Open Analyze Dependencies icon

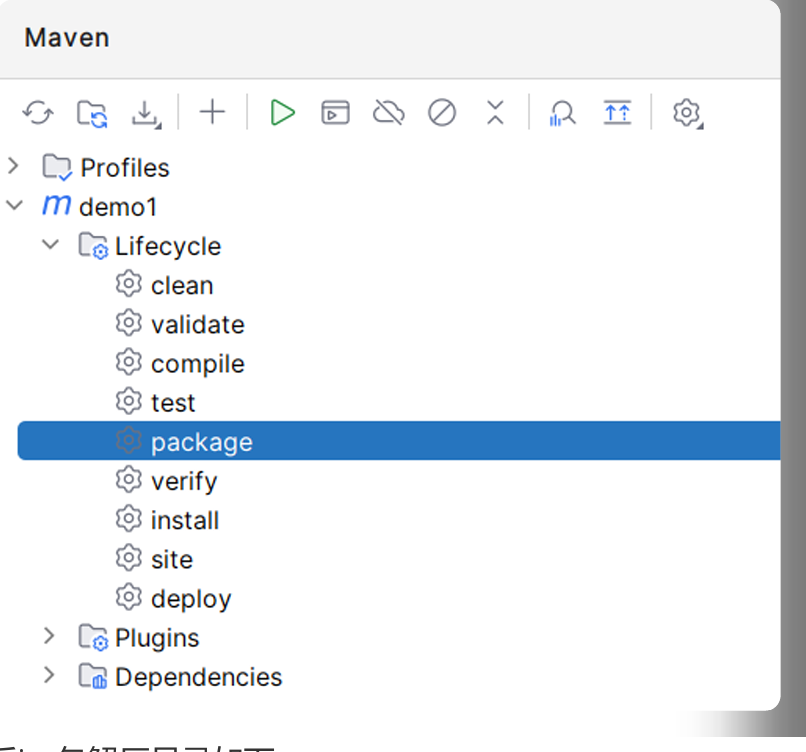[x=563, y=113]
